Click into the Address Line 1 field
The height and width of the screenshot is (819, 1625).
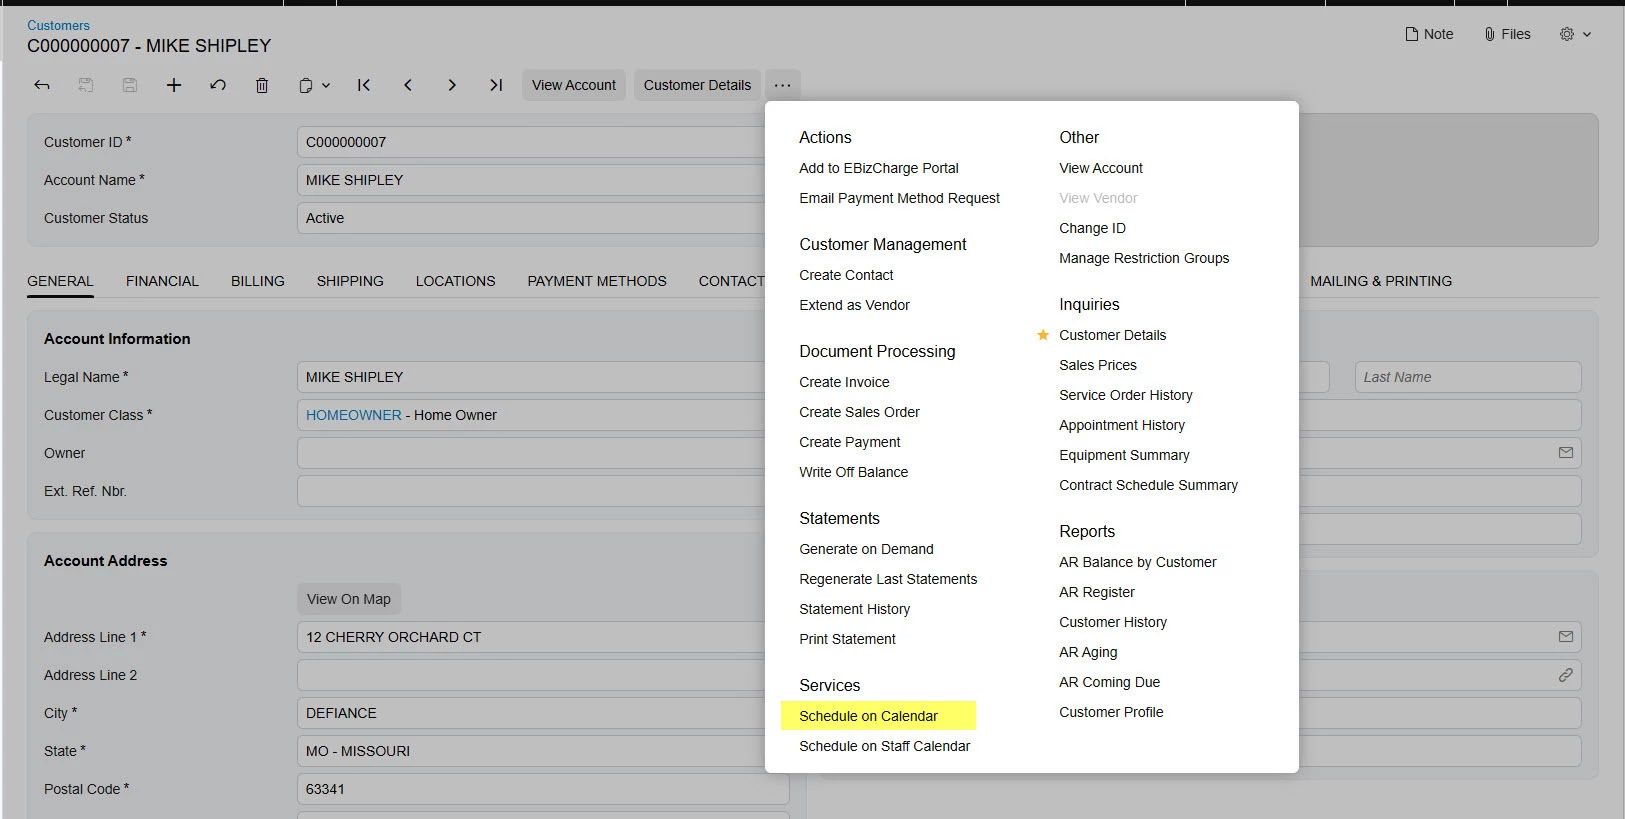pos(543,637)
